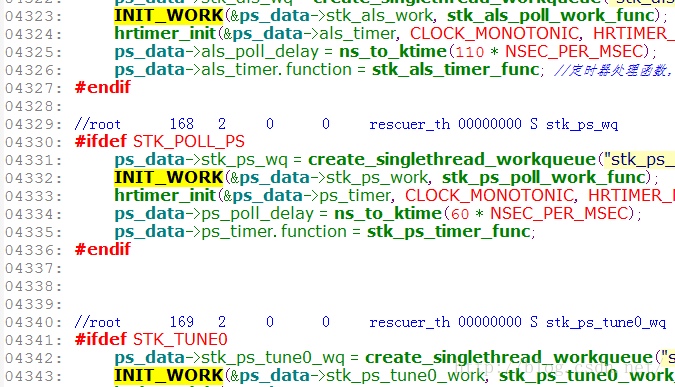
Task: Click INIT_WORK on the stk_ps_work line
Action: point(169,178)
